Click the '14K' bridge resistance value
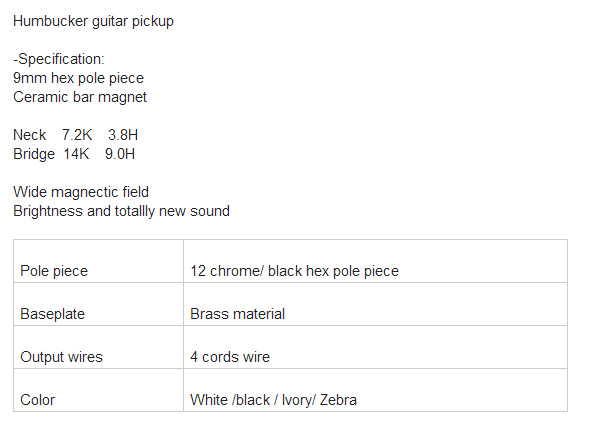 pyautogui.click(x=76, y=154)
